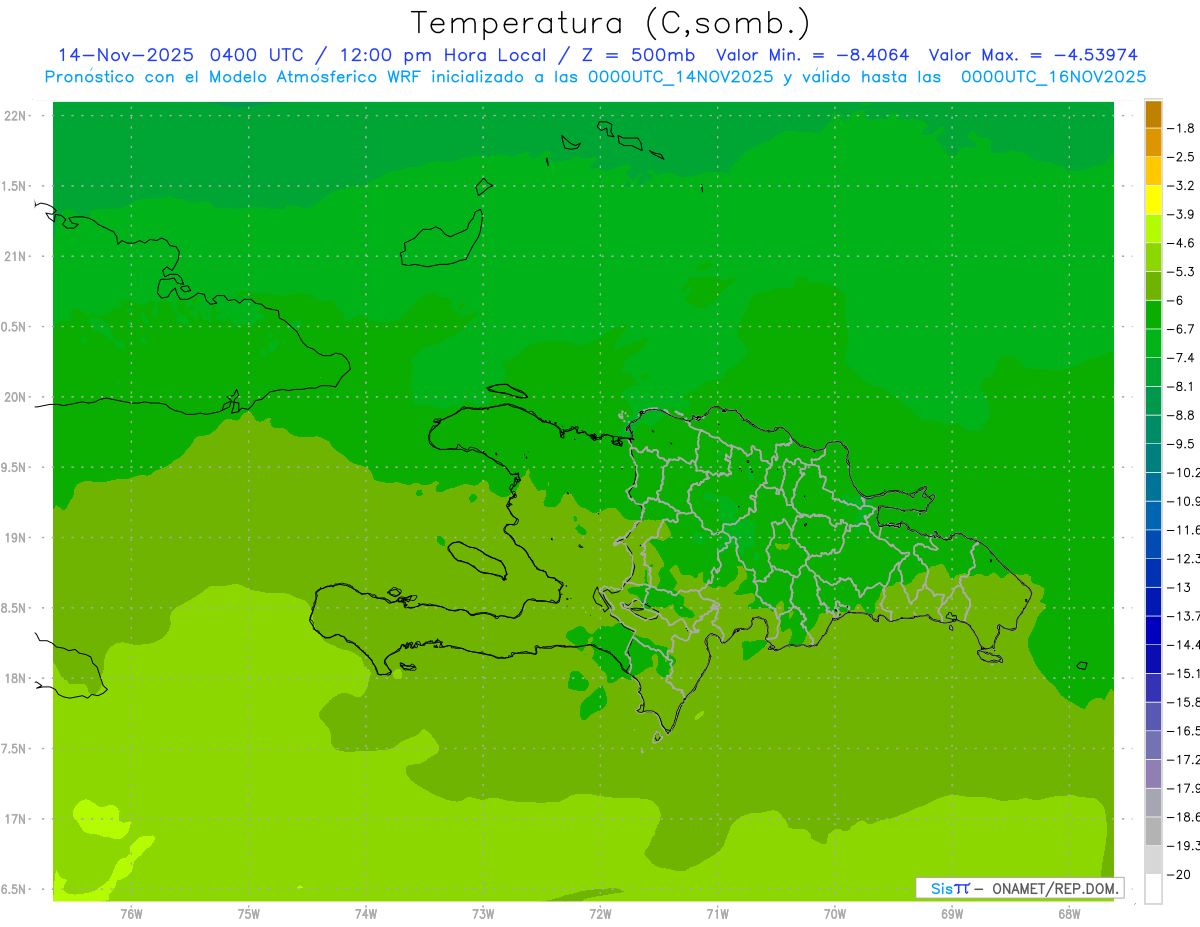Pick the dark blue swatch between -13.7 and -14.4
The width and height of the screenshot is (1200, 927).
coord(1153,630)
